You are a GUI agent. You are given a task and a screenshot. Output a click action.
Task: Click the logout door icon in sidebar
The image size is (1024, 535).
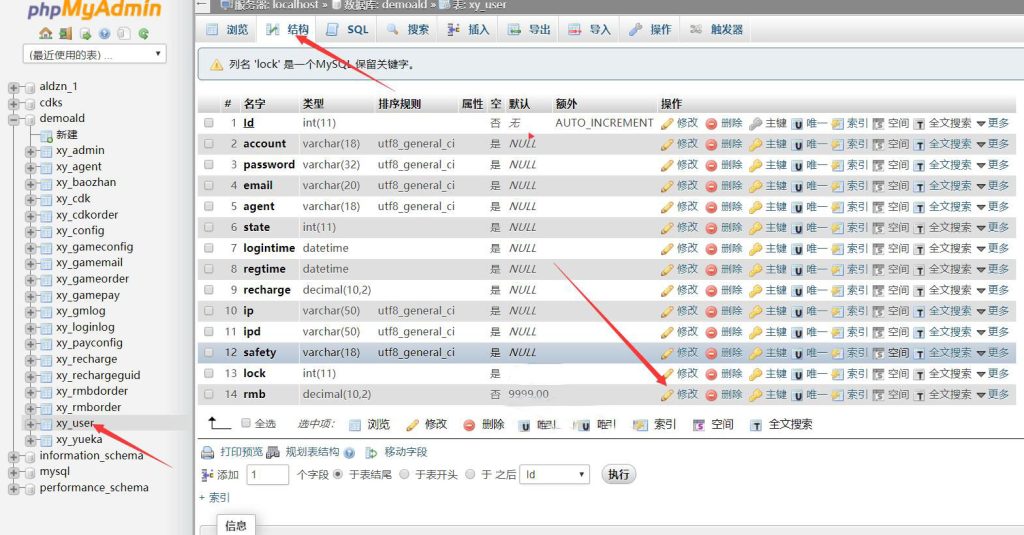point(65,33)
